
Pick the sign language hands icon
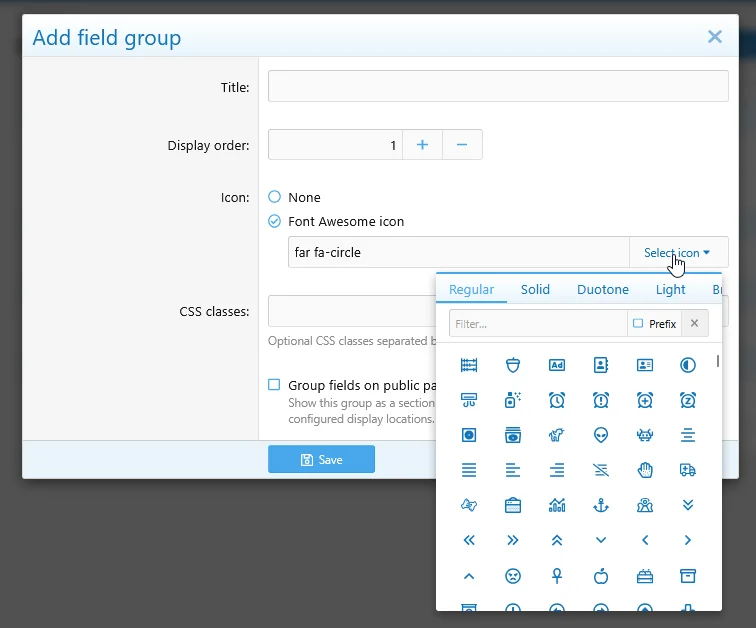click(469, 505)
